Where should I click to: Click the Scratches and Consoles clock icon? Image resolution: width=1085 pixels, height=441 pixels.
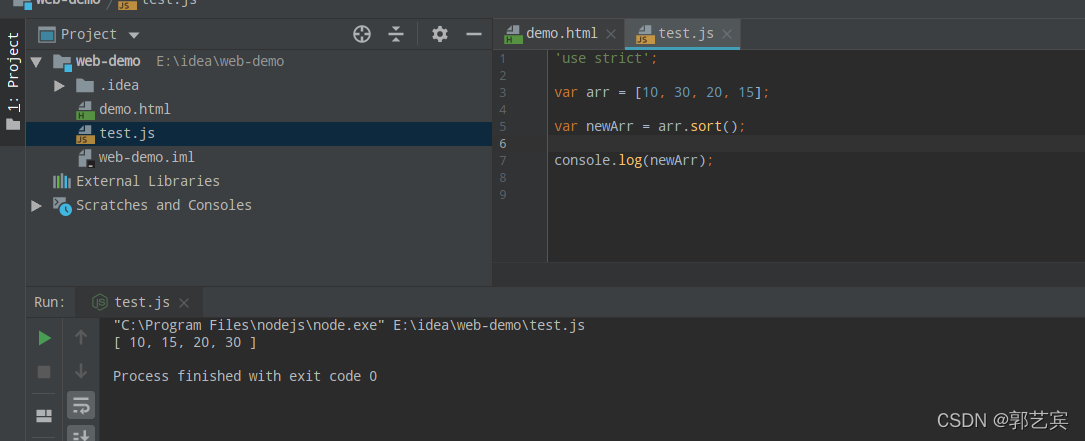62,206
